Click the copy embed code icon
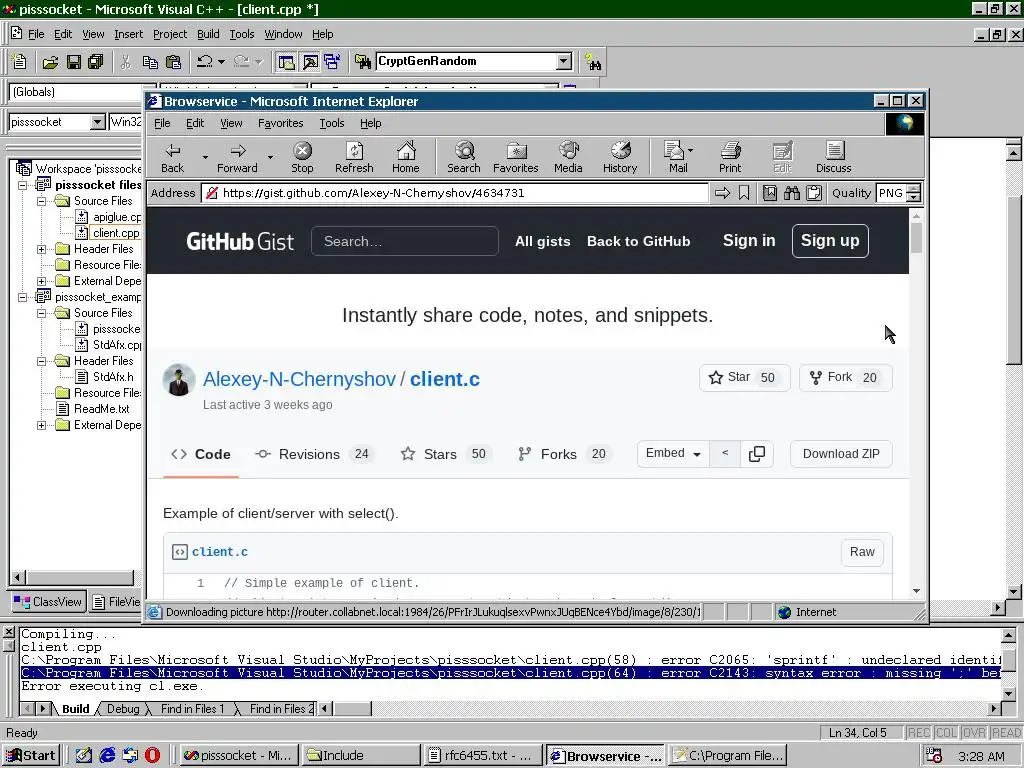1024x768 pixels. click(x=757, y=454)
